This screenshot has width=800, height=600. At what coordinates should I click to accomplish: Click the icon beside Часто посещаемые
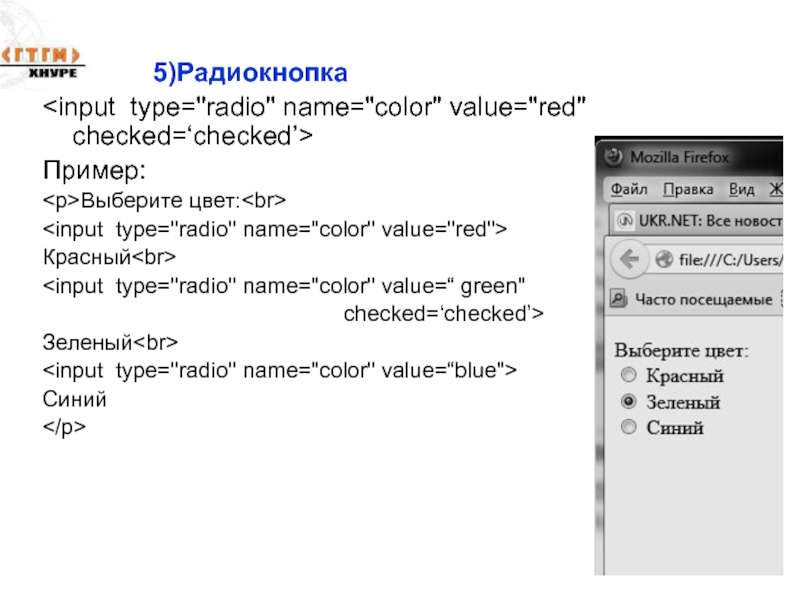pyautogui.click(x=620, y=299)
